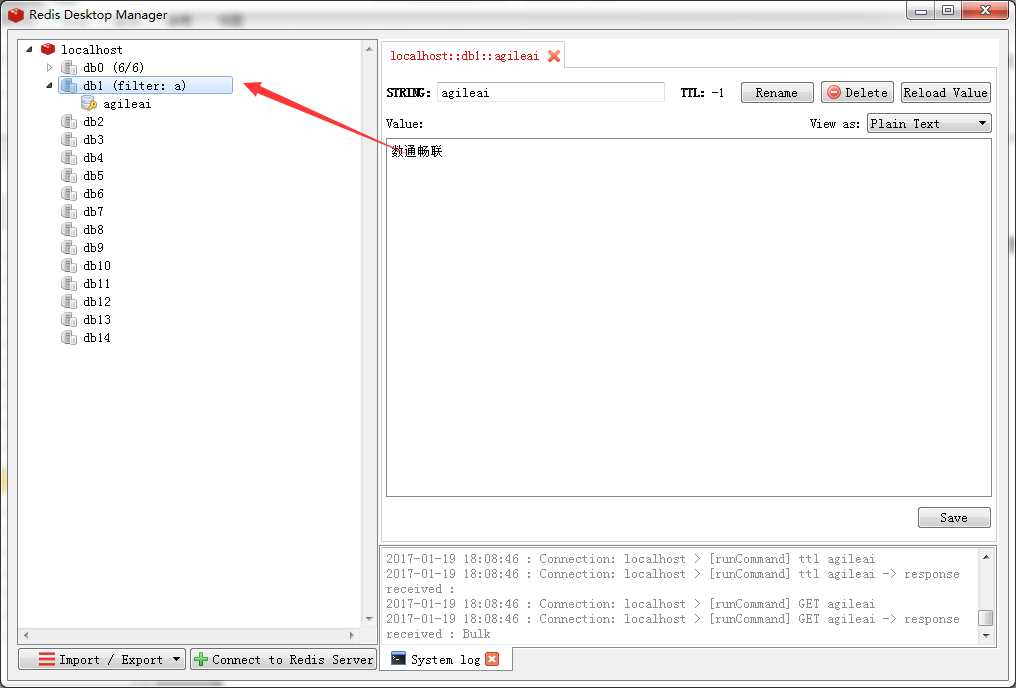
Task: Collapse the db1 (filter: a) node
Action: coord(49,86)
